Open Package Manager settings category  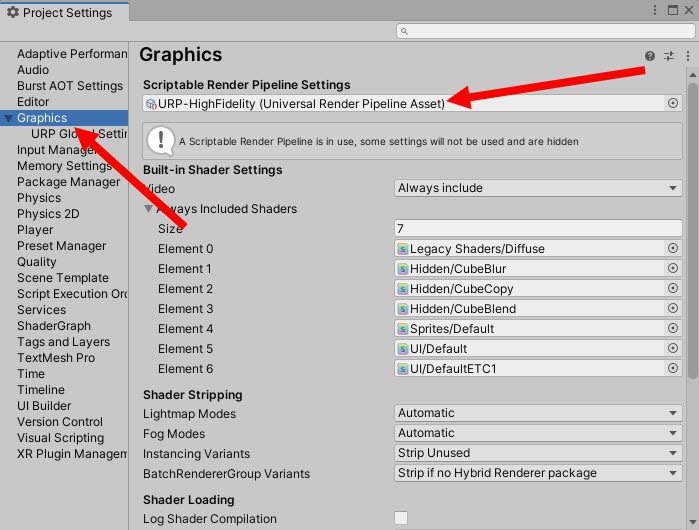pyautogui.click(x=68, y=182)
